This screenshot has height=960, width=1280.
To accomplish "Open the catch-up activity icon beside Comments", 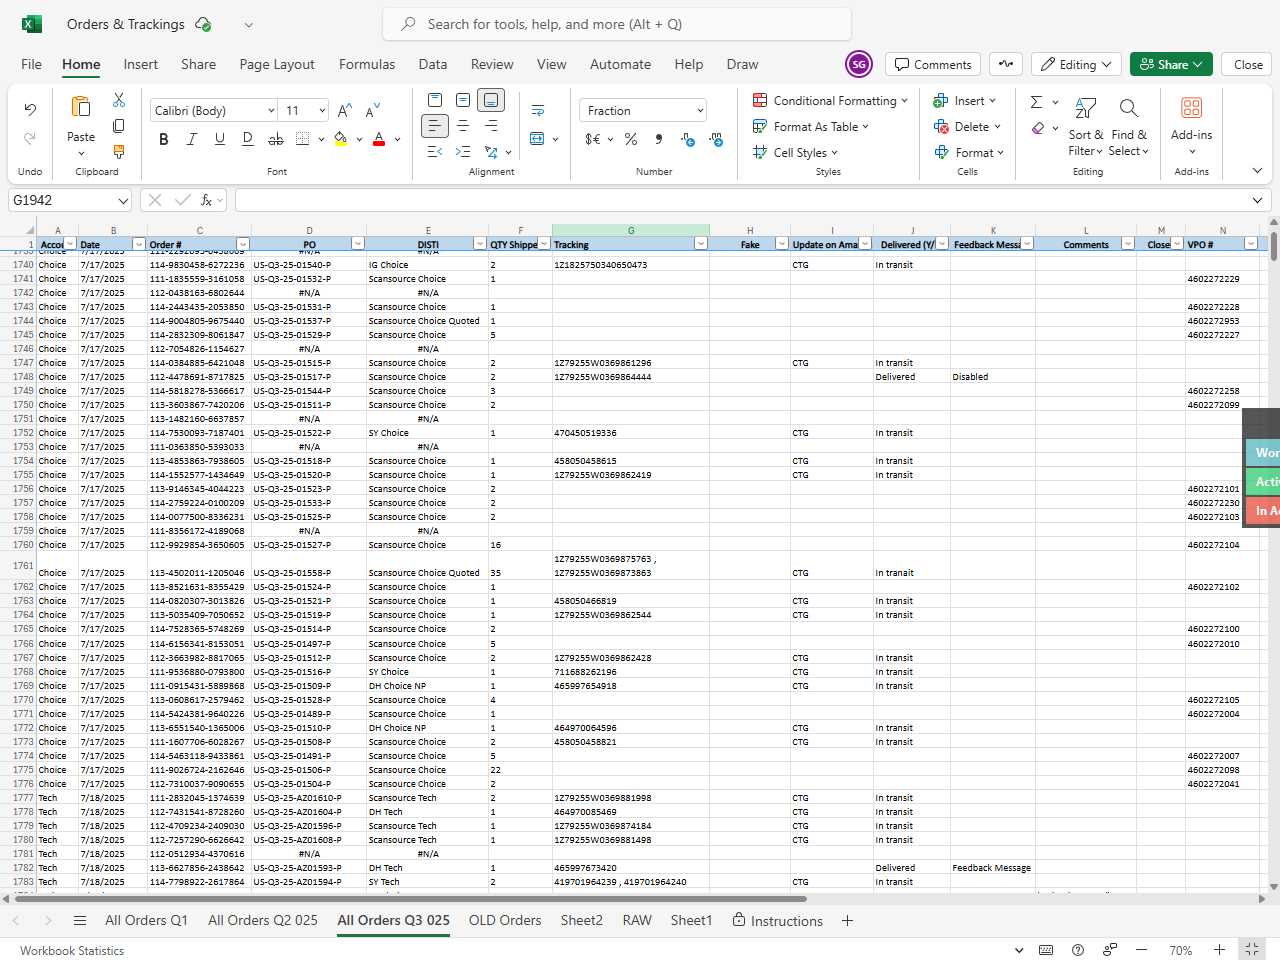I will point(1006,64).
